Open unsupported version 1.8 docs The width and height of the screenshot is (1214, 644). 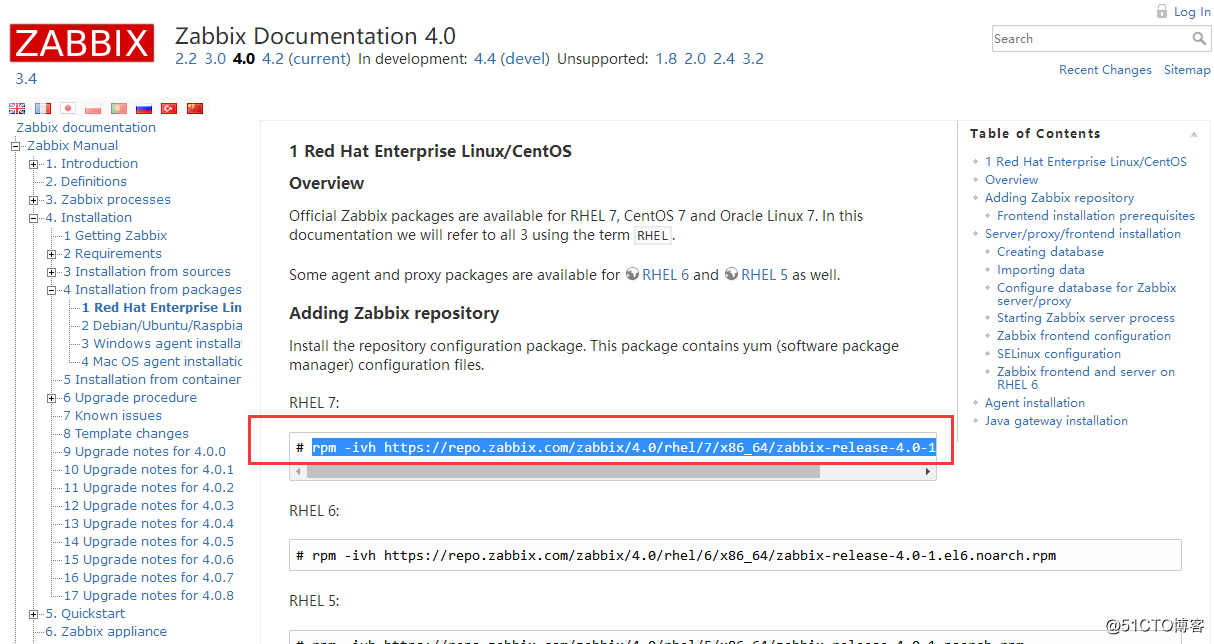[666, 59]
